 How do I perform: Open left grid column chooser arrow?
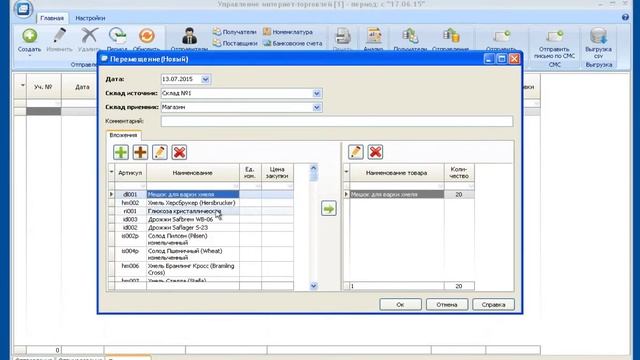[x=111, y=172]
